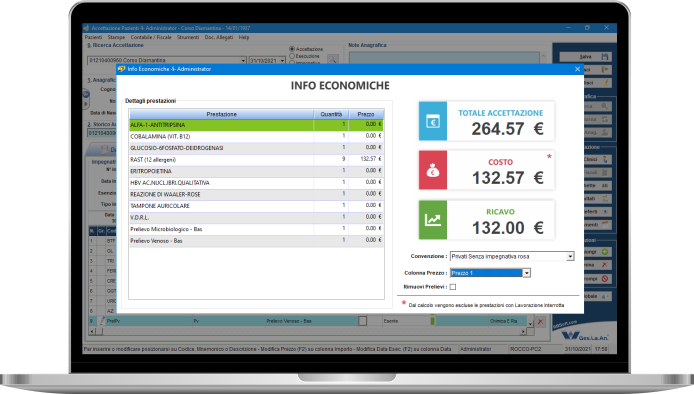Click the horizontal scrollbar right arrow
Image resolution: width=694 pixels, height=394 pixels.
tap(523, 331)
